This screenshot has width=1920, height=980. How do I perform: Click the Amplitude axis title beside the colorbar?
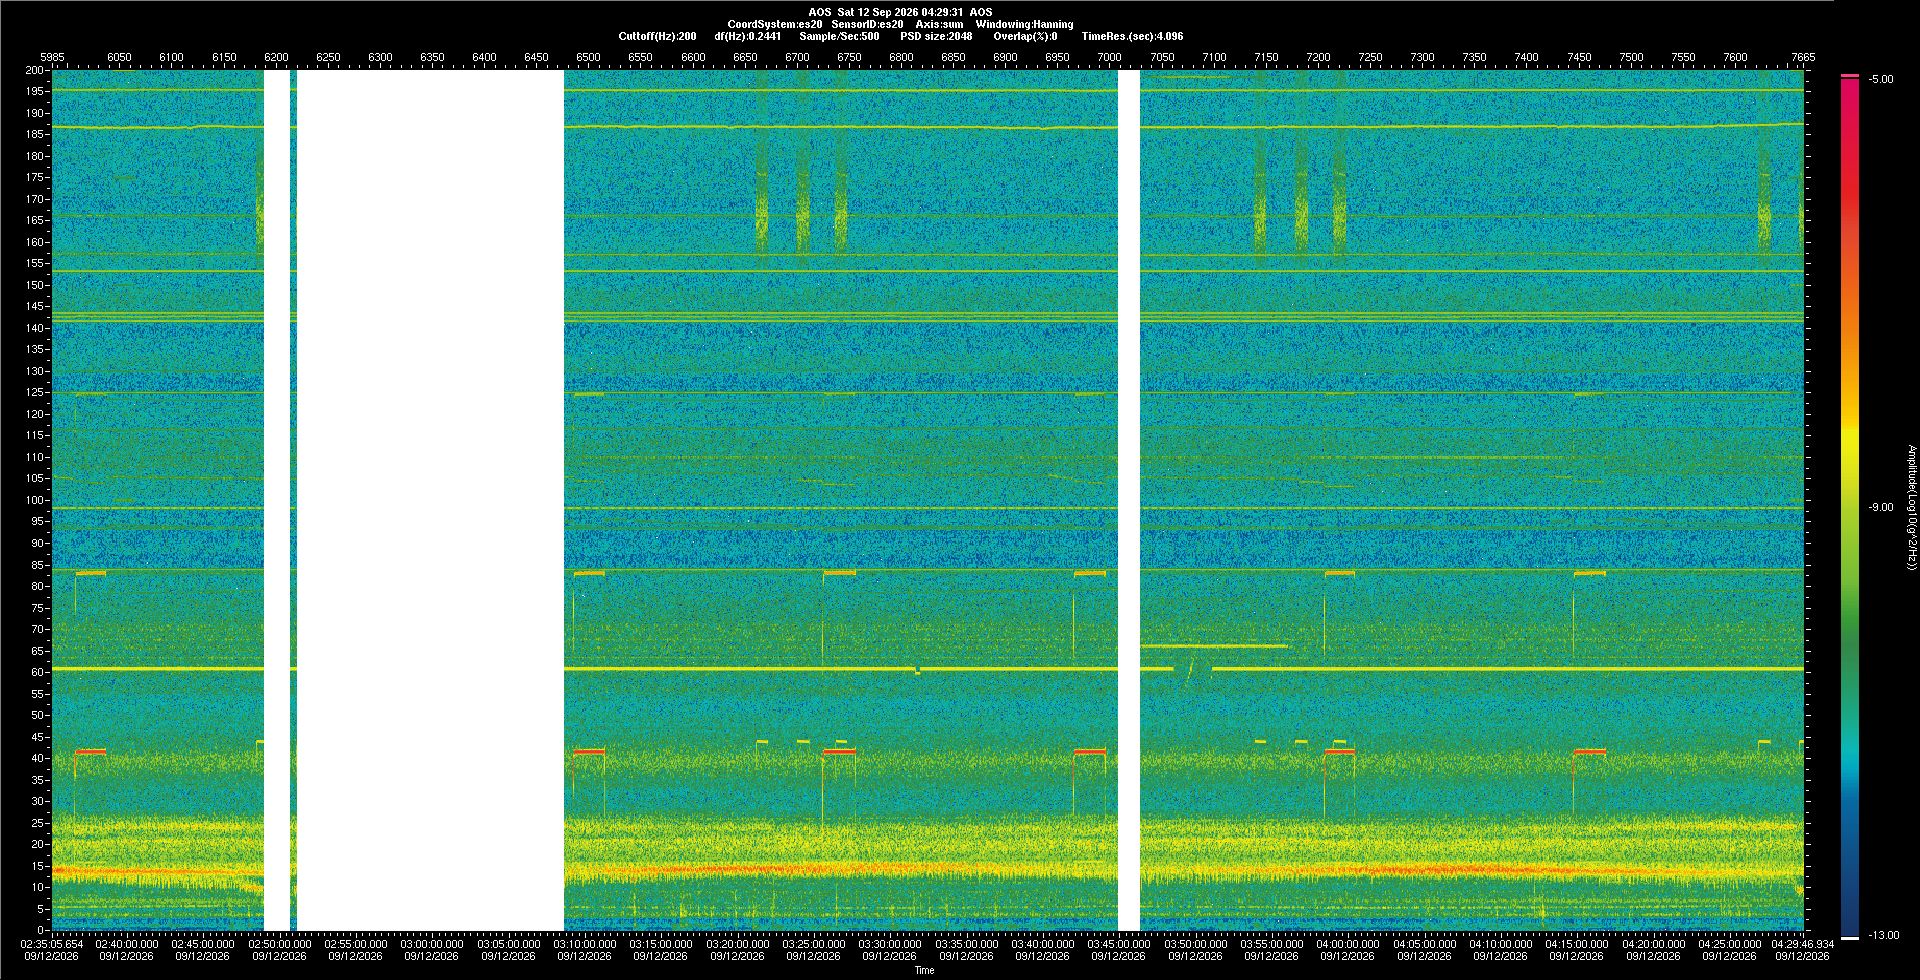[x=1911, y=508]
